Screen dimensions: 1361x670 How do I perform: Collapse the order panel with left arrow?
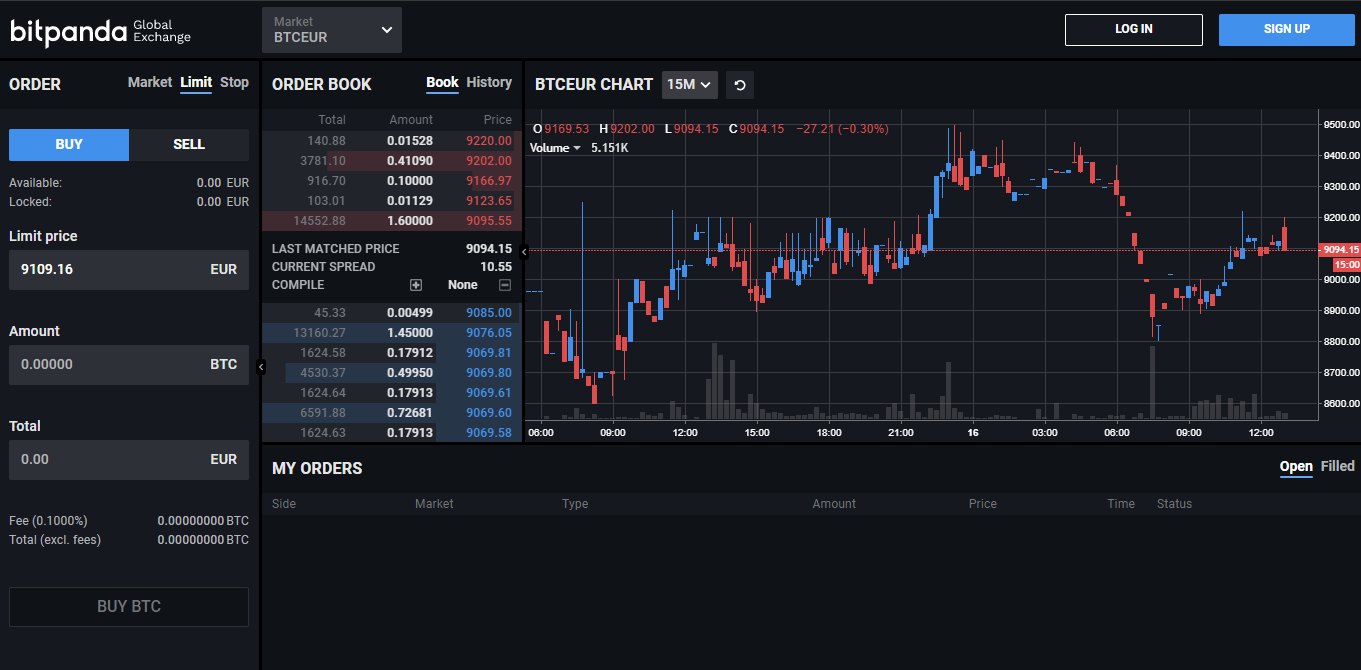click(x=261, y=367)
